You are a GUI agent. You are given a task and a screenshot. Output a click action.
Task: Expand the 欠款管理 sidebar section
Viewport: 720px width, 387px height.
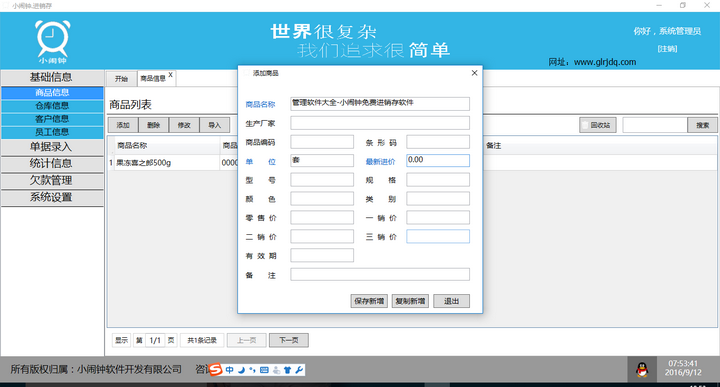[x=52, y=180]
